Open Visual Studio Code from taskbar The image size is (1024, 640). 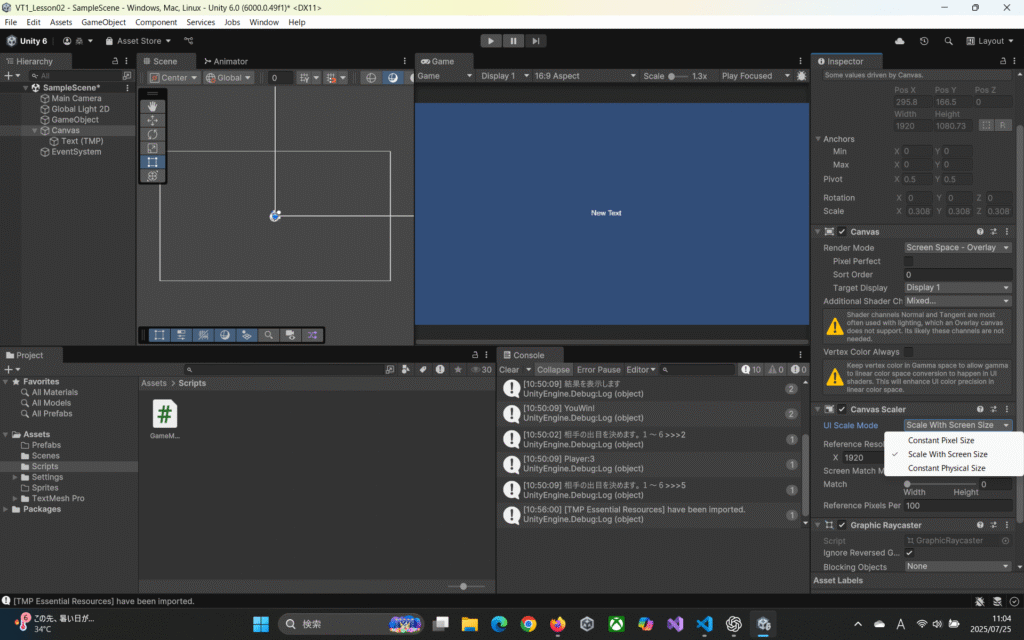705,624
